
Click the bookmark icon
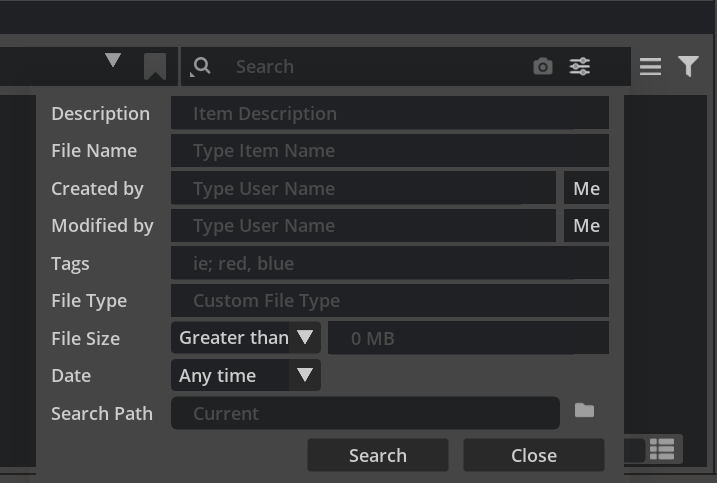pyautogui.click(x=155, y=67)
